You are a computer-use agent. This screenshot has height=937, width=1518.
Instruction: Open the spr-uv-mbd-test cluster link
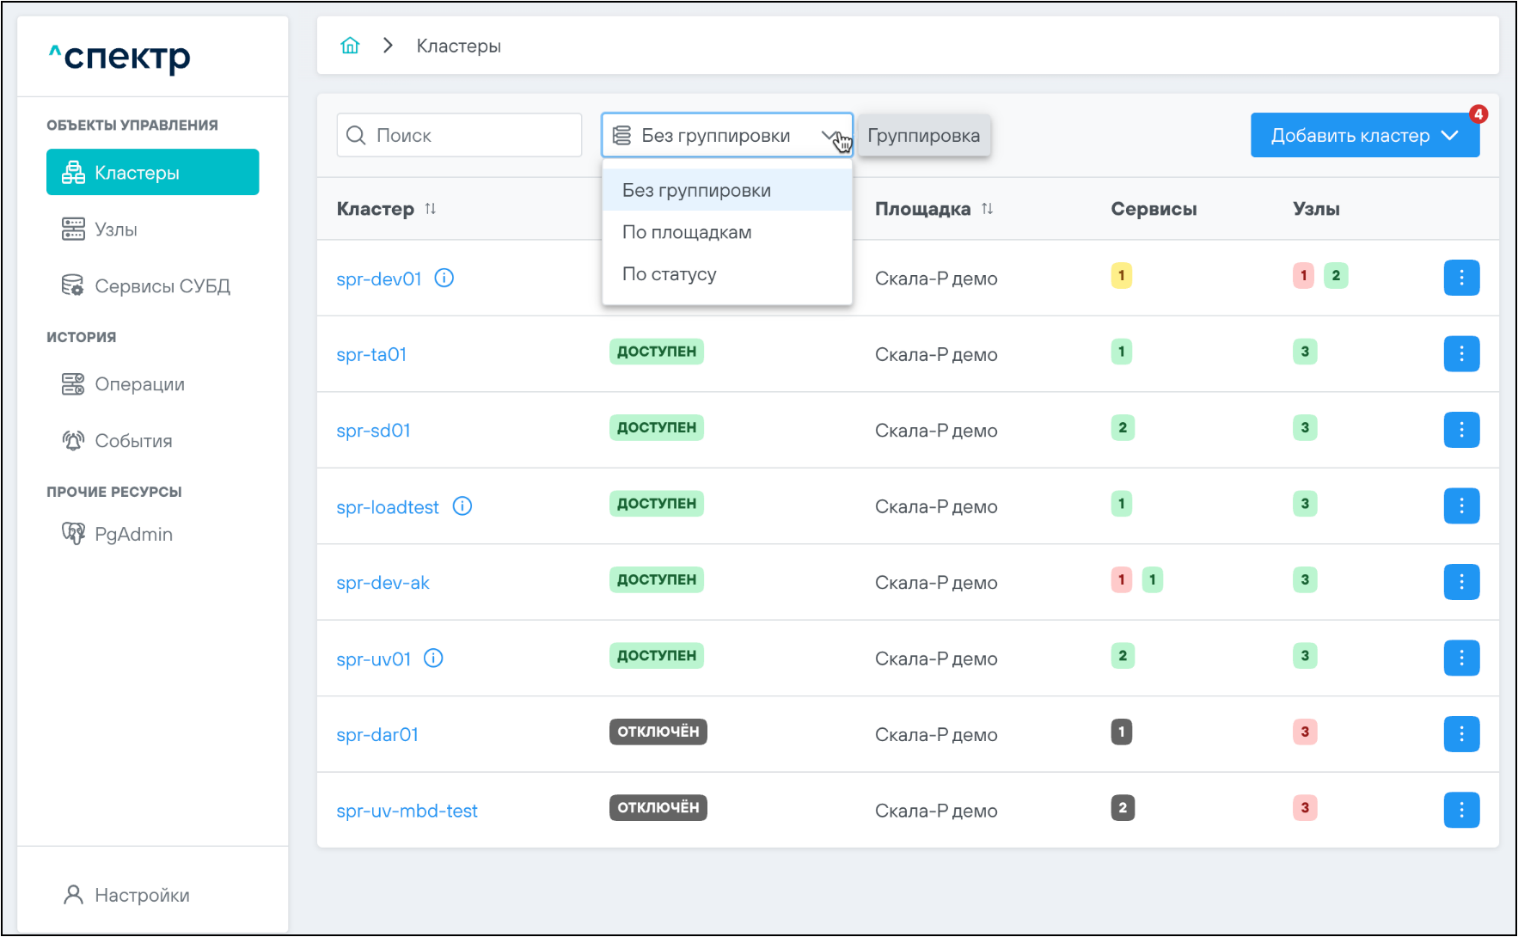(x=406, y=811)
